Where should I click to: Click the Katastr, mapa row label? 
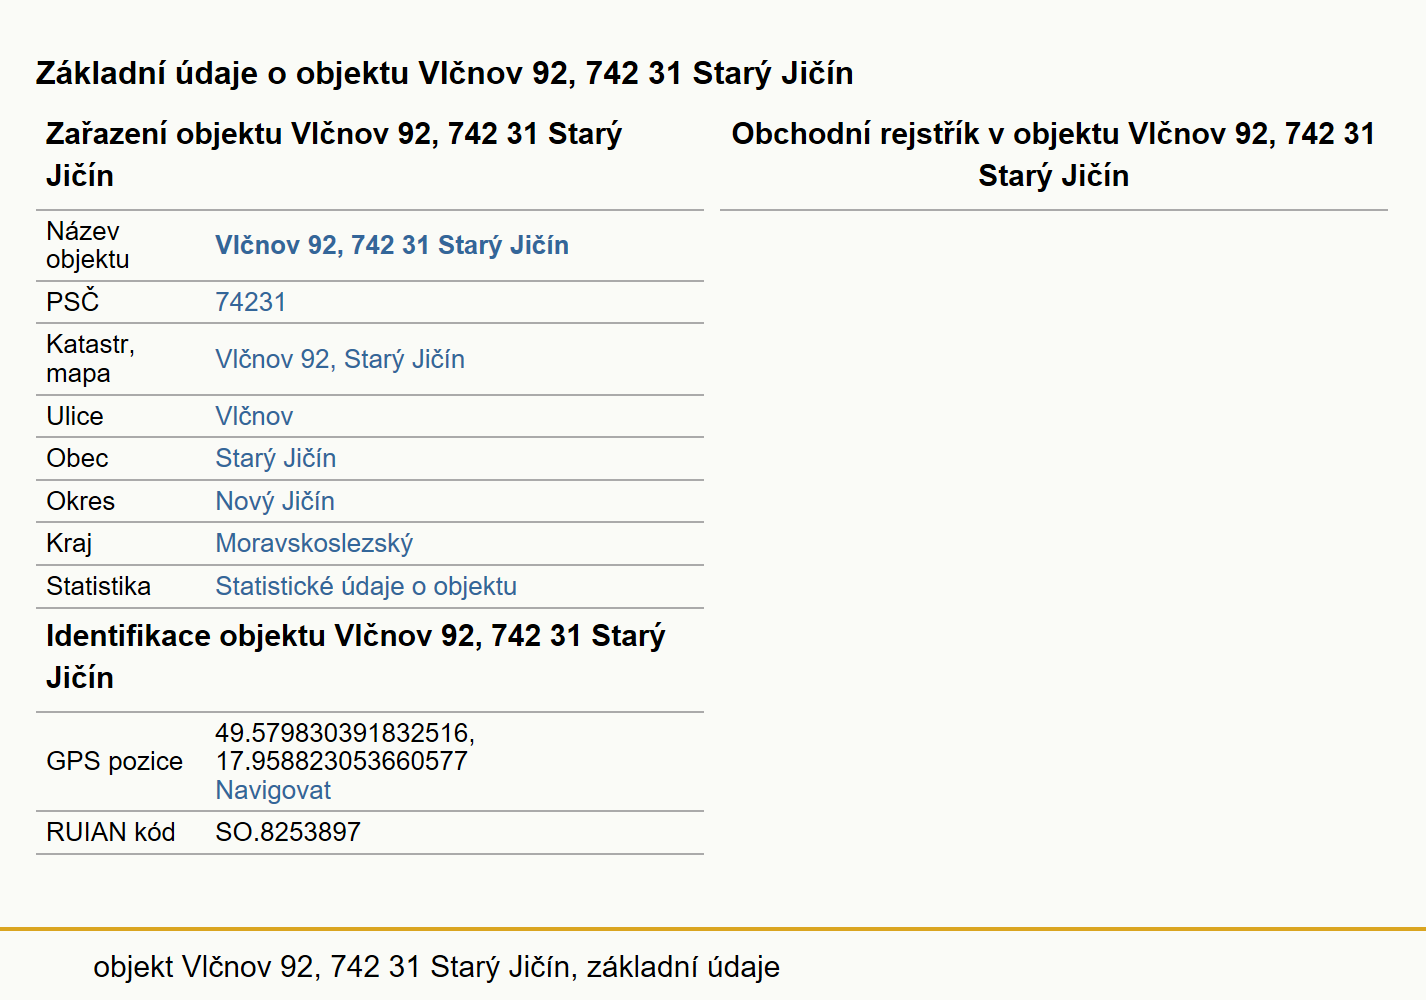(90, 359)
